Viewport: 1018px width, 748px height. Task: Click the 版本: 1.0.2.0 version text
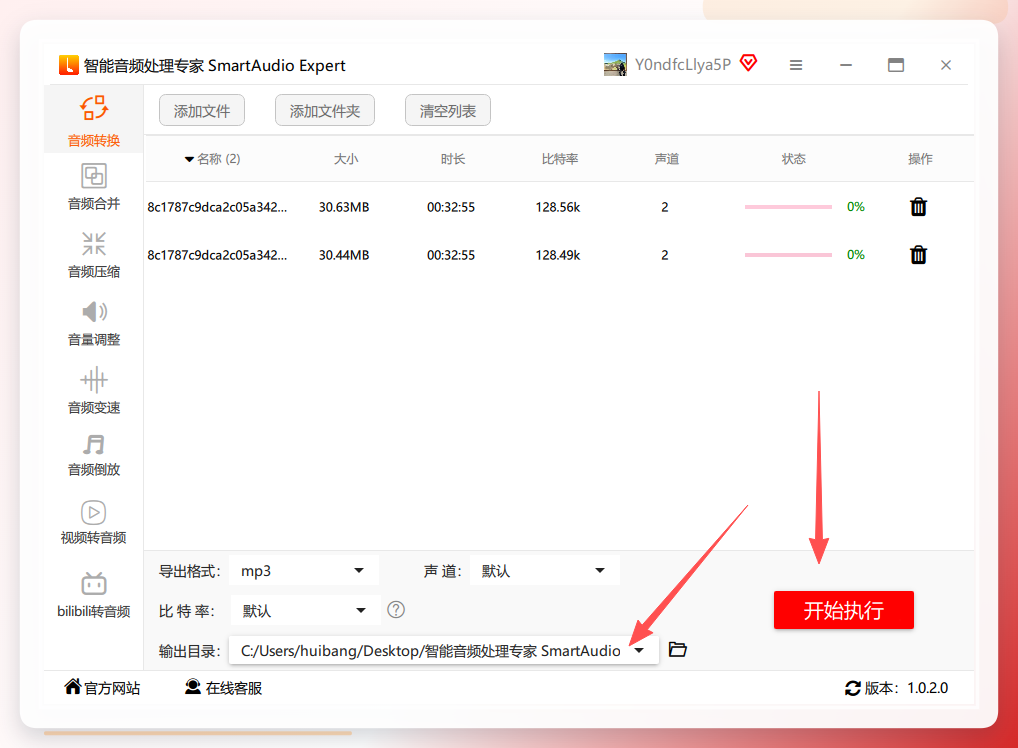coord(906,688)
